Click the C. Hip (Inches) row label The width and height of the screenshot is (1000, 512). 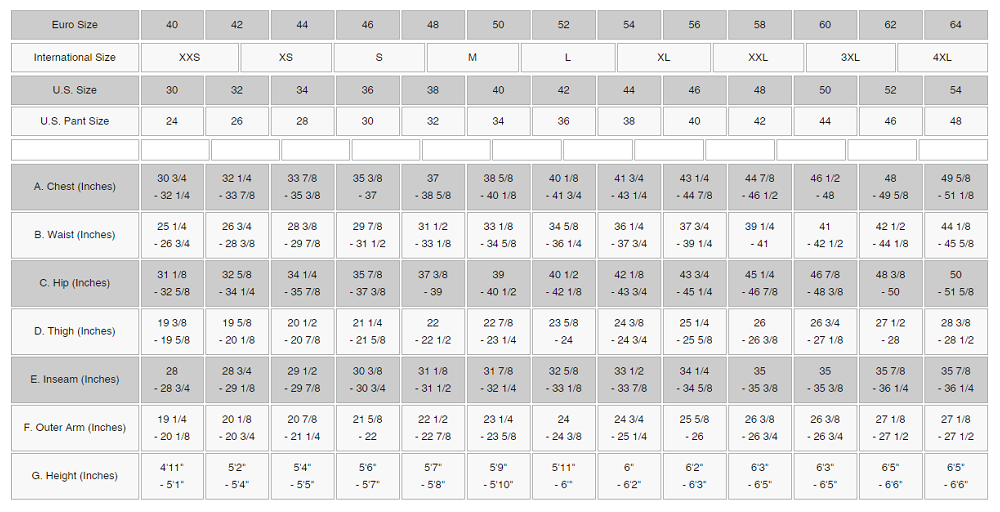75,283
